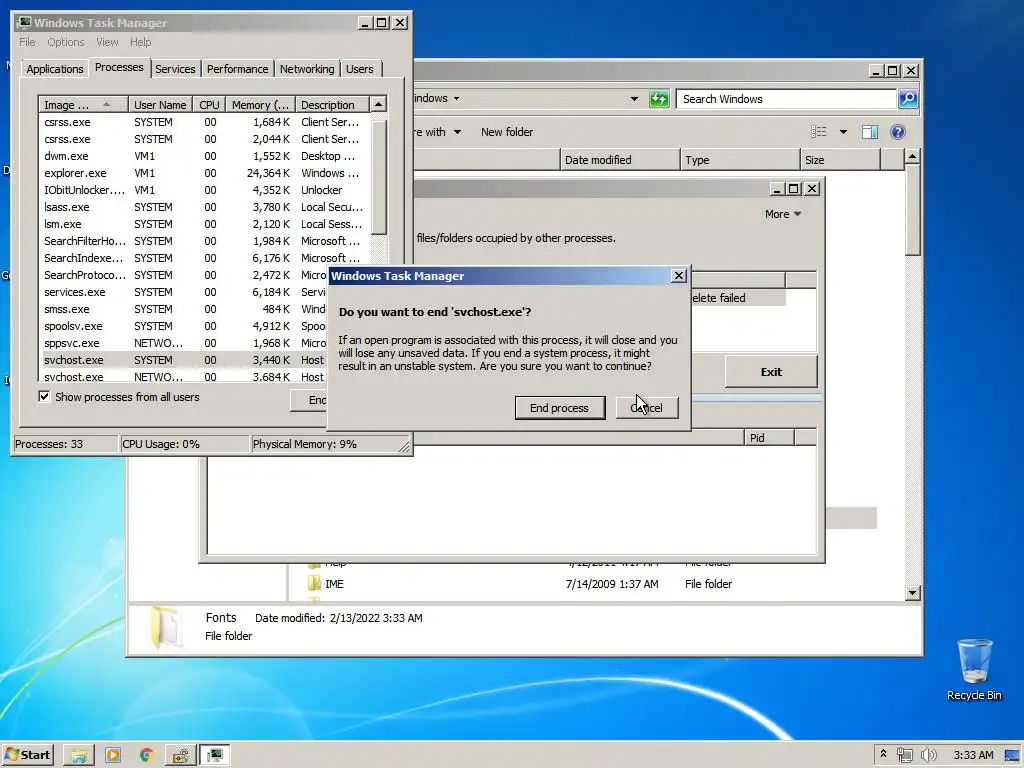Switch to Services tab

click(175, 69)
